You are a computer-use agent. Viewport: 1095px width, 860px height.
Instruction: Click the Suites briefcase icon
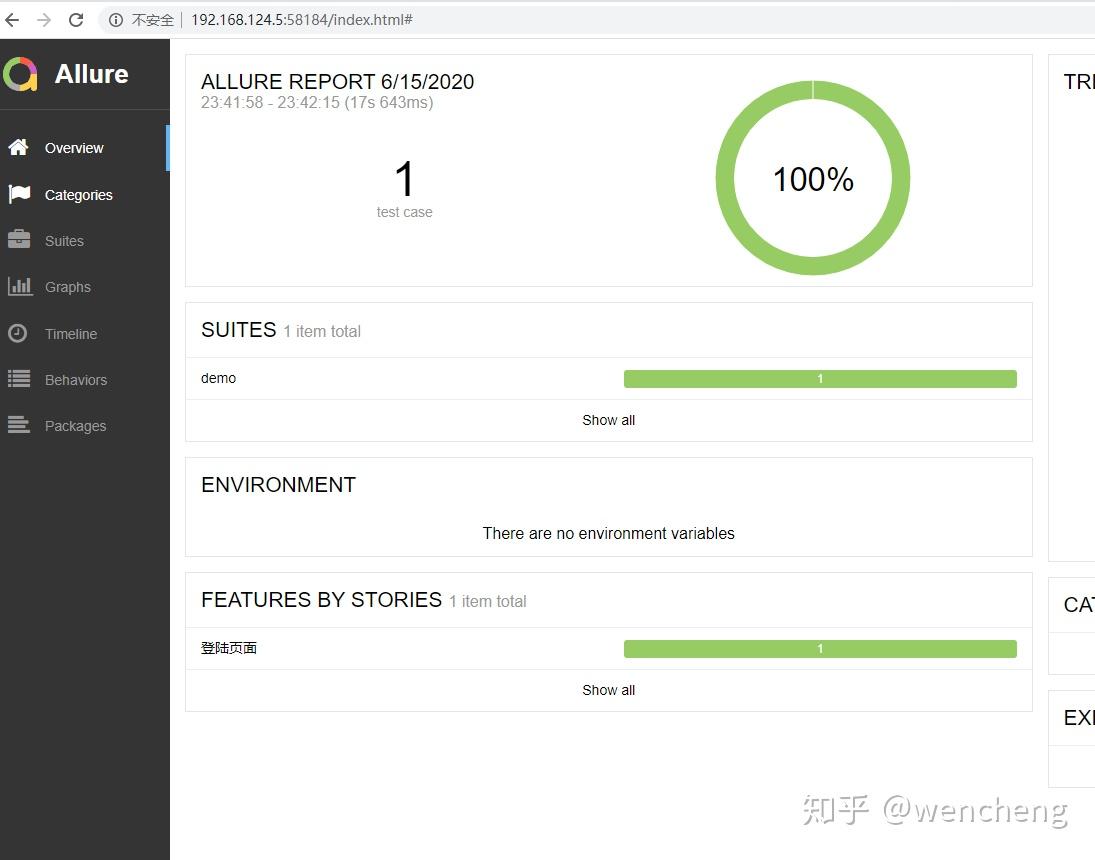19,240
